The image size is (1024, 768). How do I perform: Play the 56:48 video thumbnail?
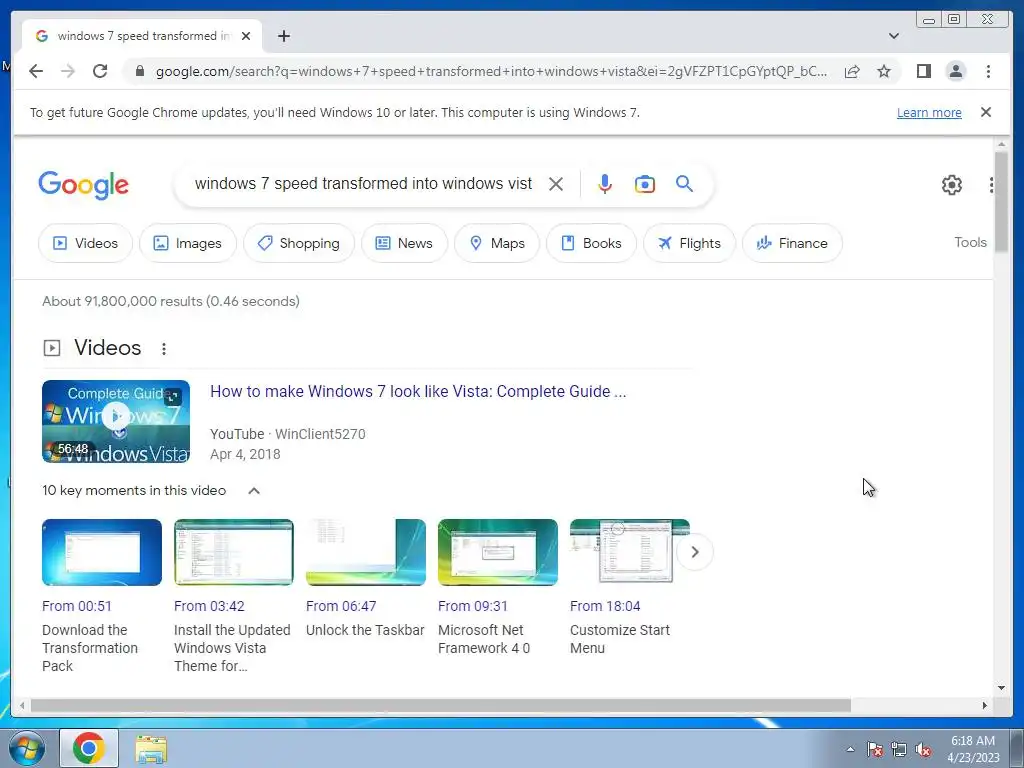[x=116, y=421]
